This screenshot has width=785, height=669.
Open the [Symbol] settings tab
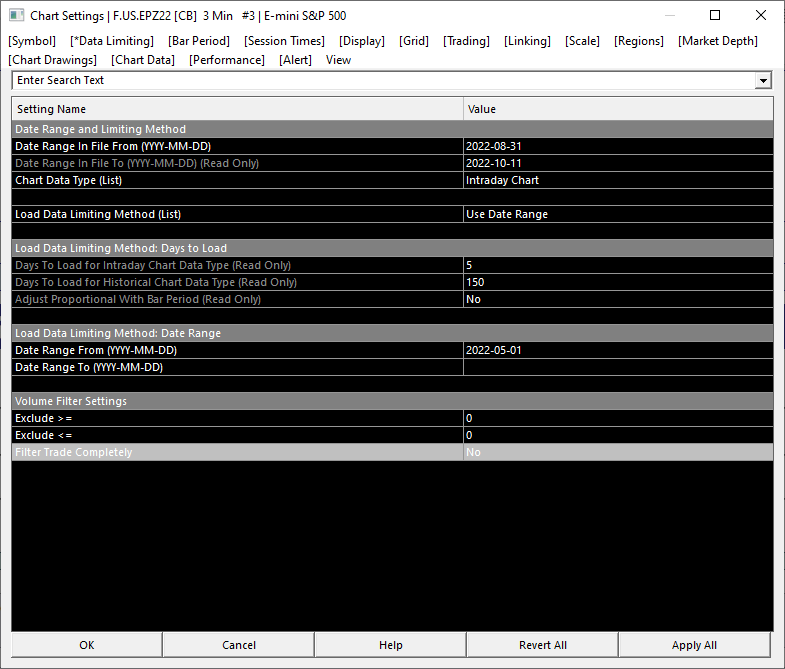32,41
